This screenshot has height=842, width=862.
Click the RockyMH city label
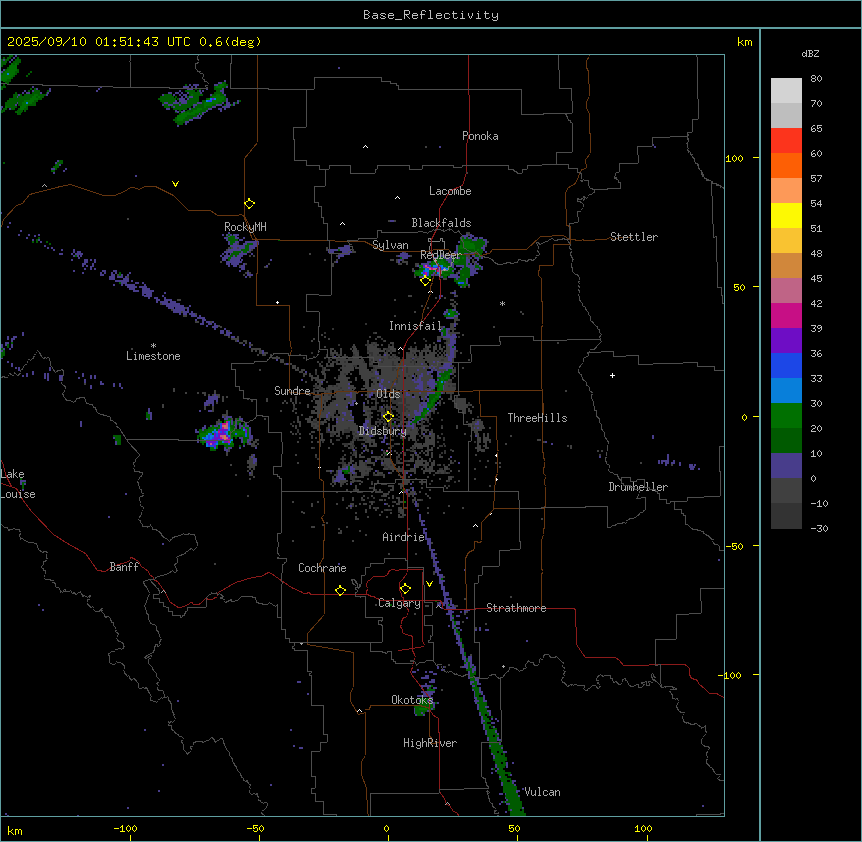click(245, 227)
